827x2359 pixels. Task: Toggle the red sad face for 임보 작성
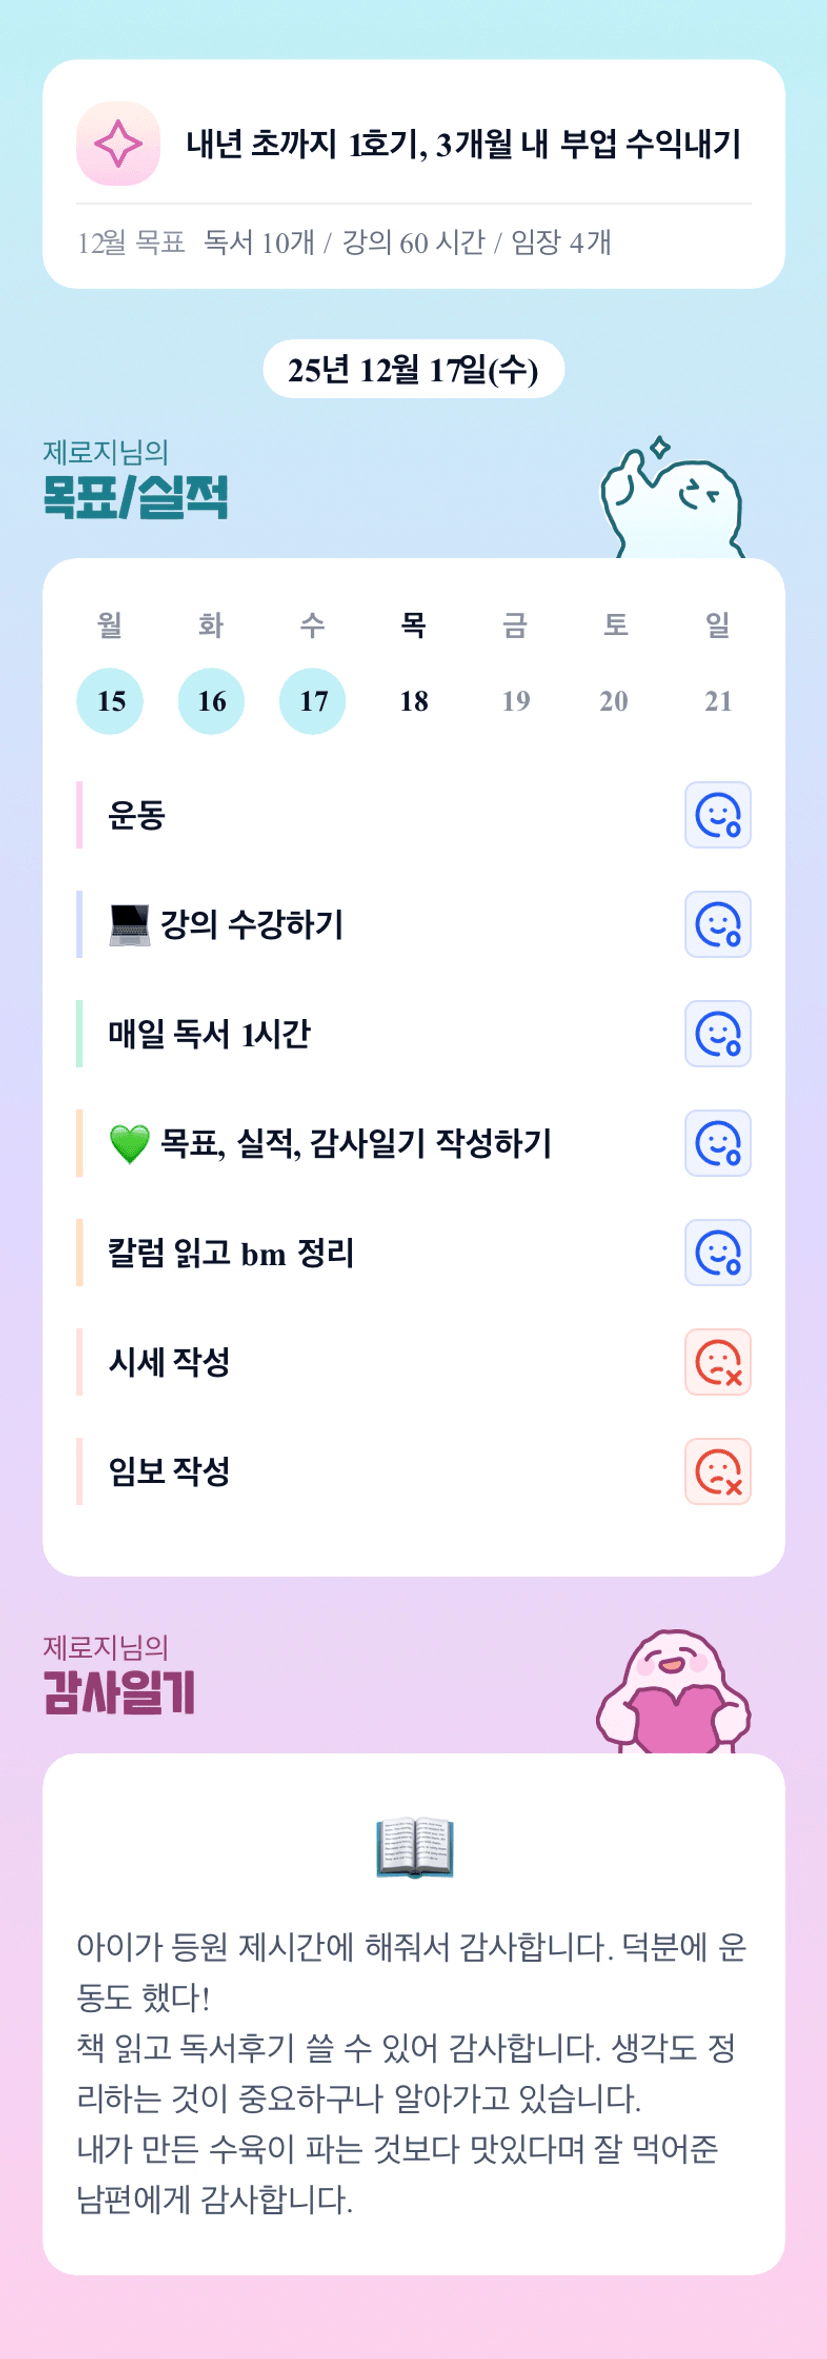[717, 1472]
